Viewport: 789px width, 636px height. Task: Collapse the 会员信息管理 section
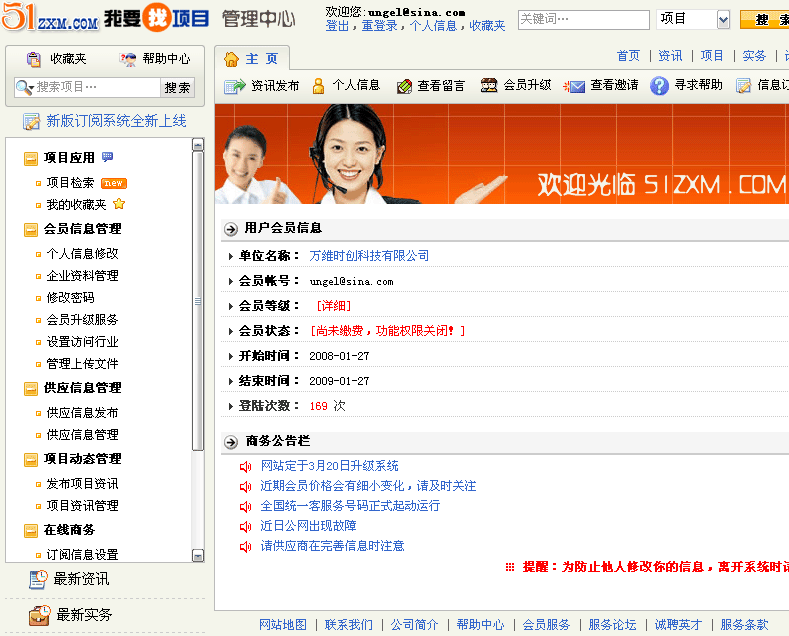pyautogui.click(x=31, y=229)
